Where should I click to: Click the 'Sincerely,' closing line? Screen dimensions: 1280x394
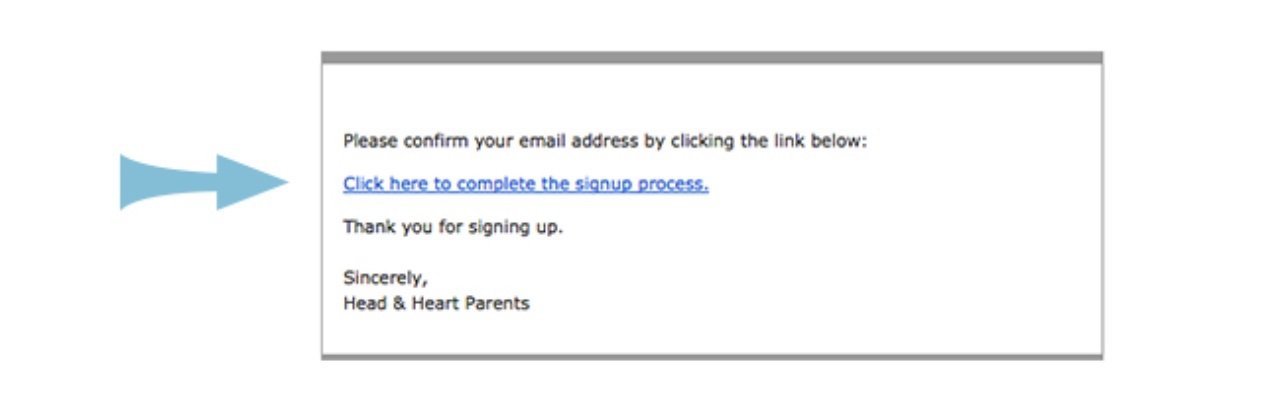[385, 279]
